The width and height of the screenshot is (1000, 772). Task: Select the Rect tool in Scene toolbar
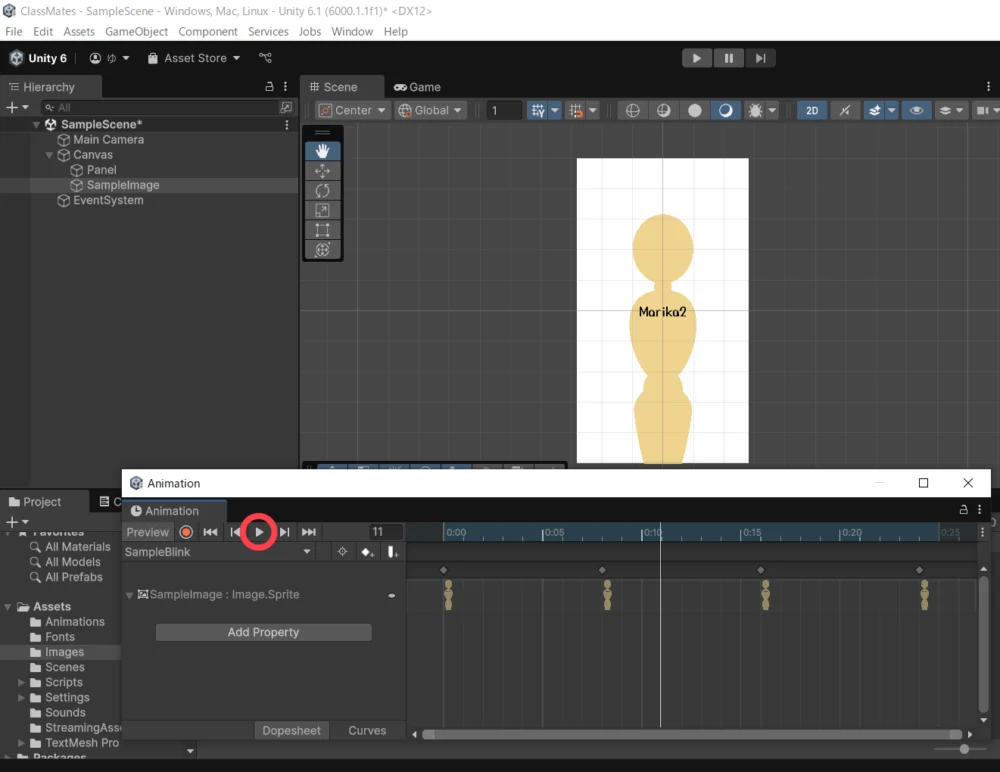point(322,230)
